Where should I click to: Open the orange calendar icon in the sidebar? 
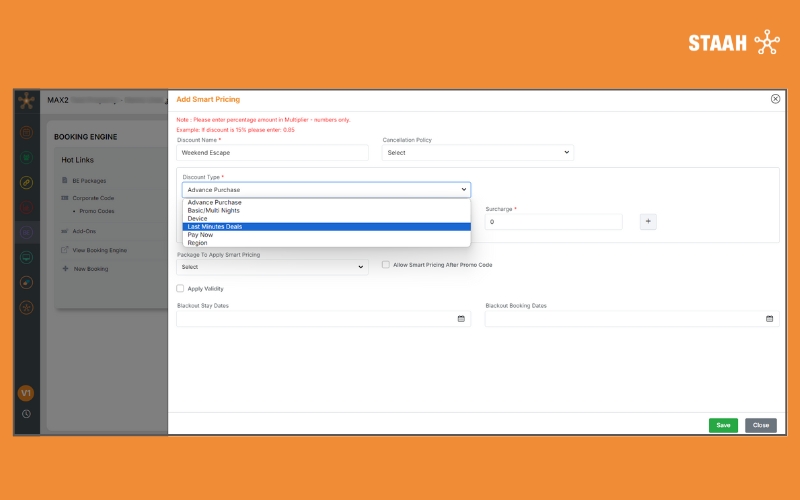27,133
